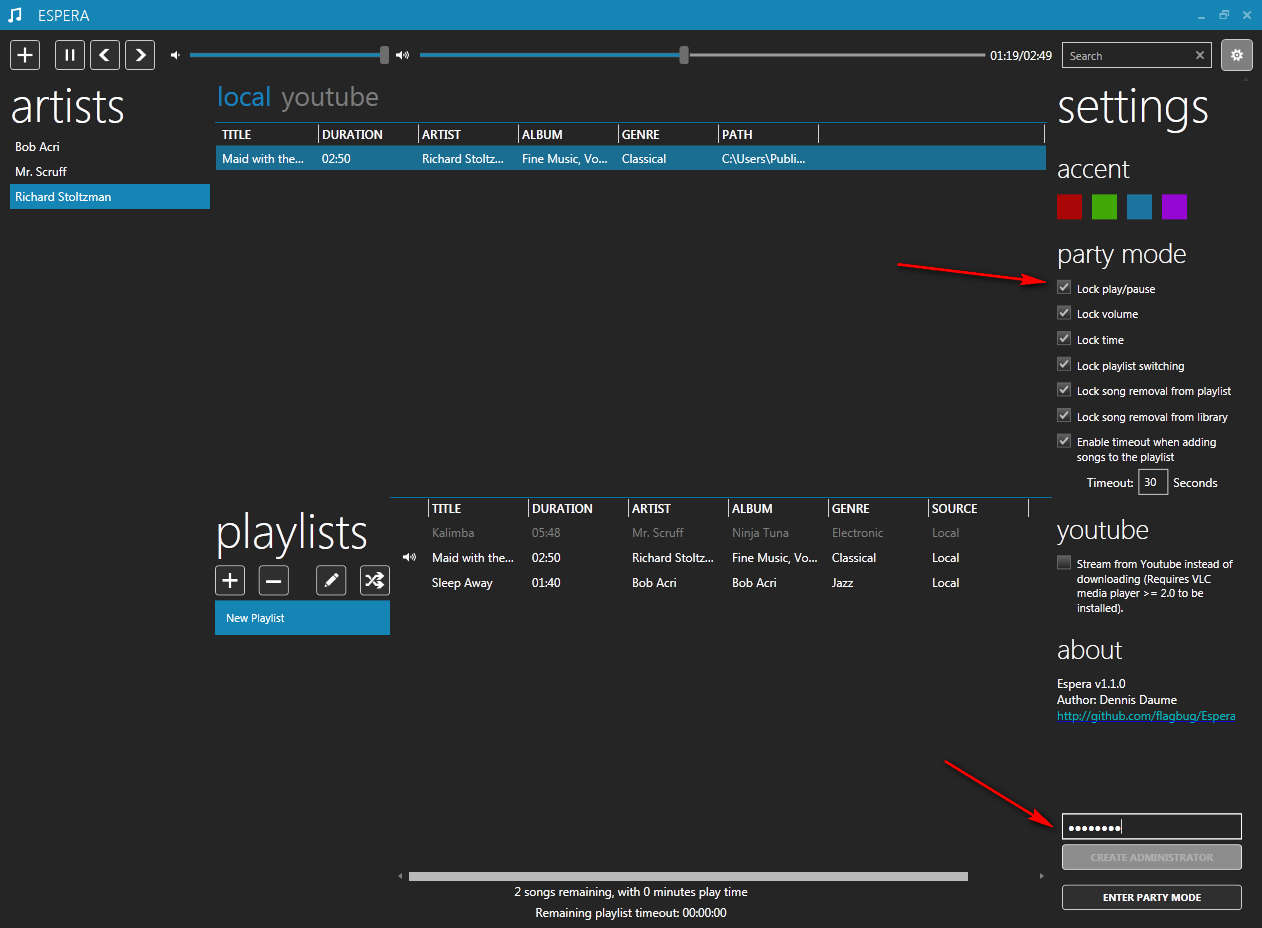Image resolution: width=1262 pixels, height=928 pixels.
Task: Click the add songs plus button
Action: 25,55
